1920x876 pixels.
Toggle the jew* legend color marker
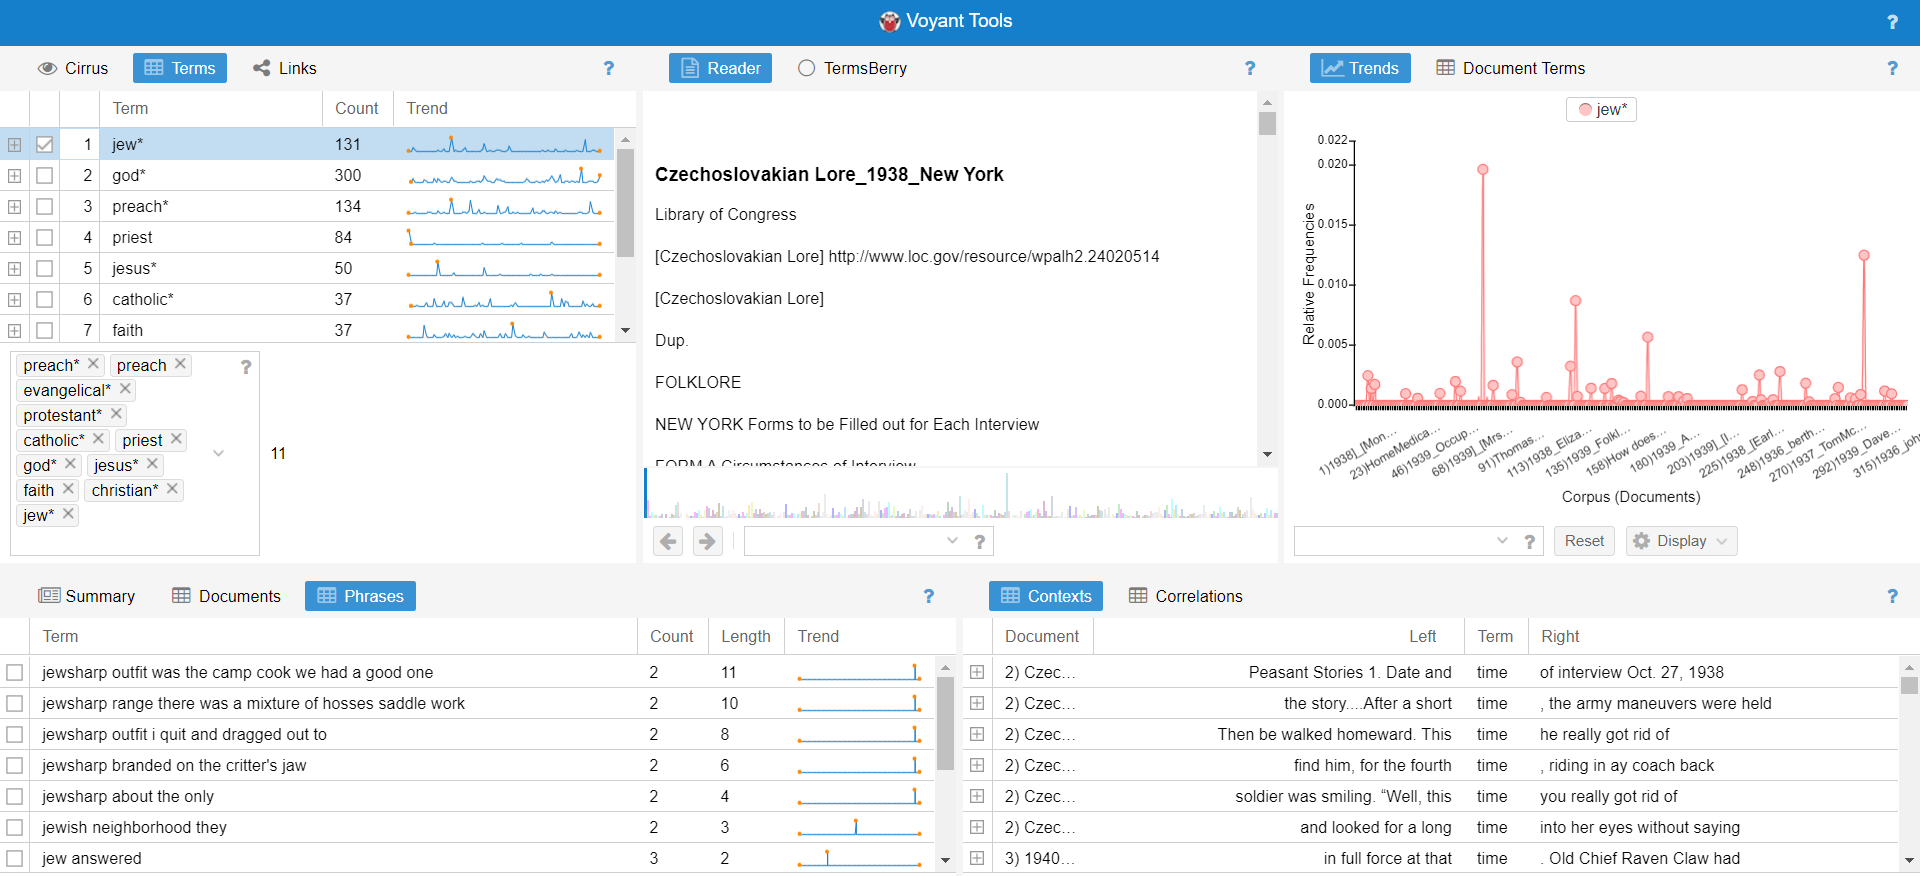click(x=1585, y=110)
